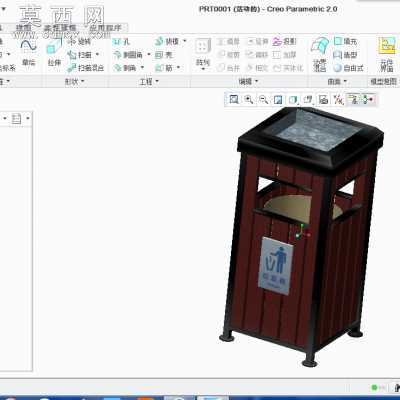Screen dimensions: 400x400
Task: Select the Draft (拔模) tool
Action: (167, 42)
